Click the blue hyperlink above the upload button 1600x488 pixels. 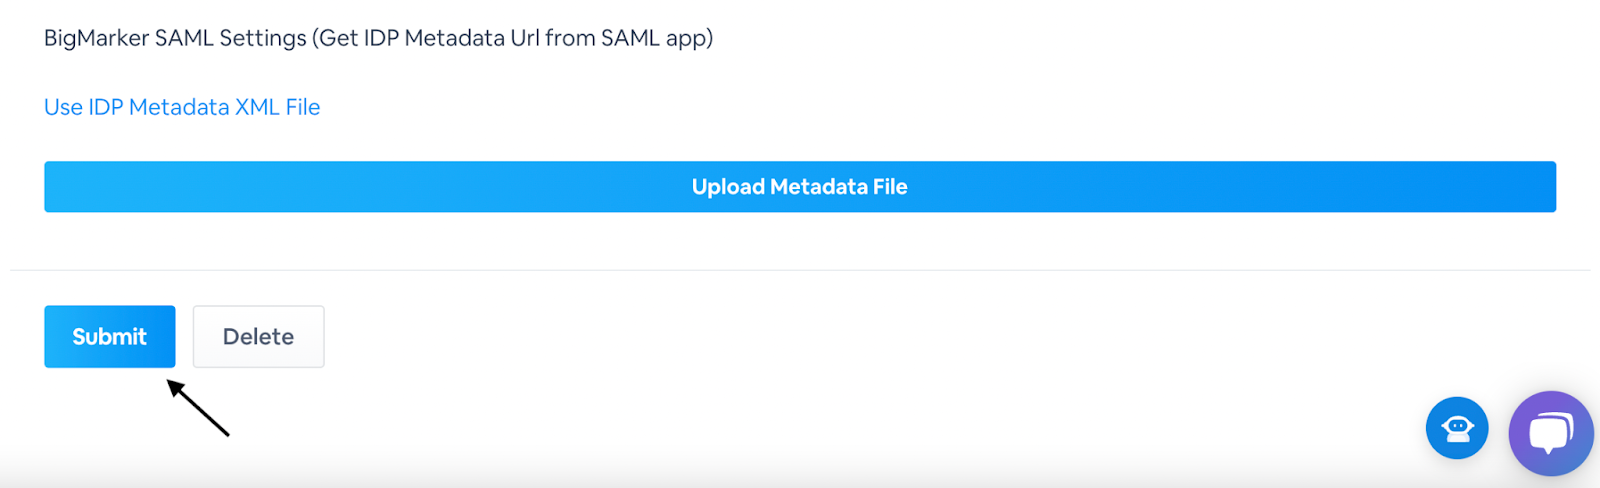coord(182,107)
